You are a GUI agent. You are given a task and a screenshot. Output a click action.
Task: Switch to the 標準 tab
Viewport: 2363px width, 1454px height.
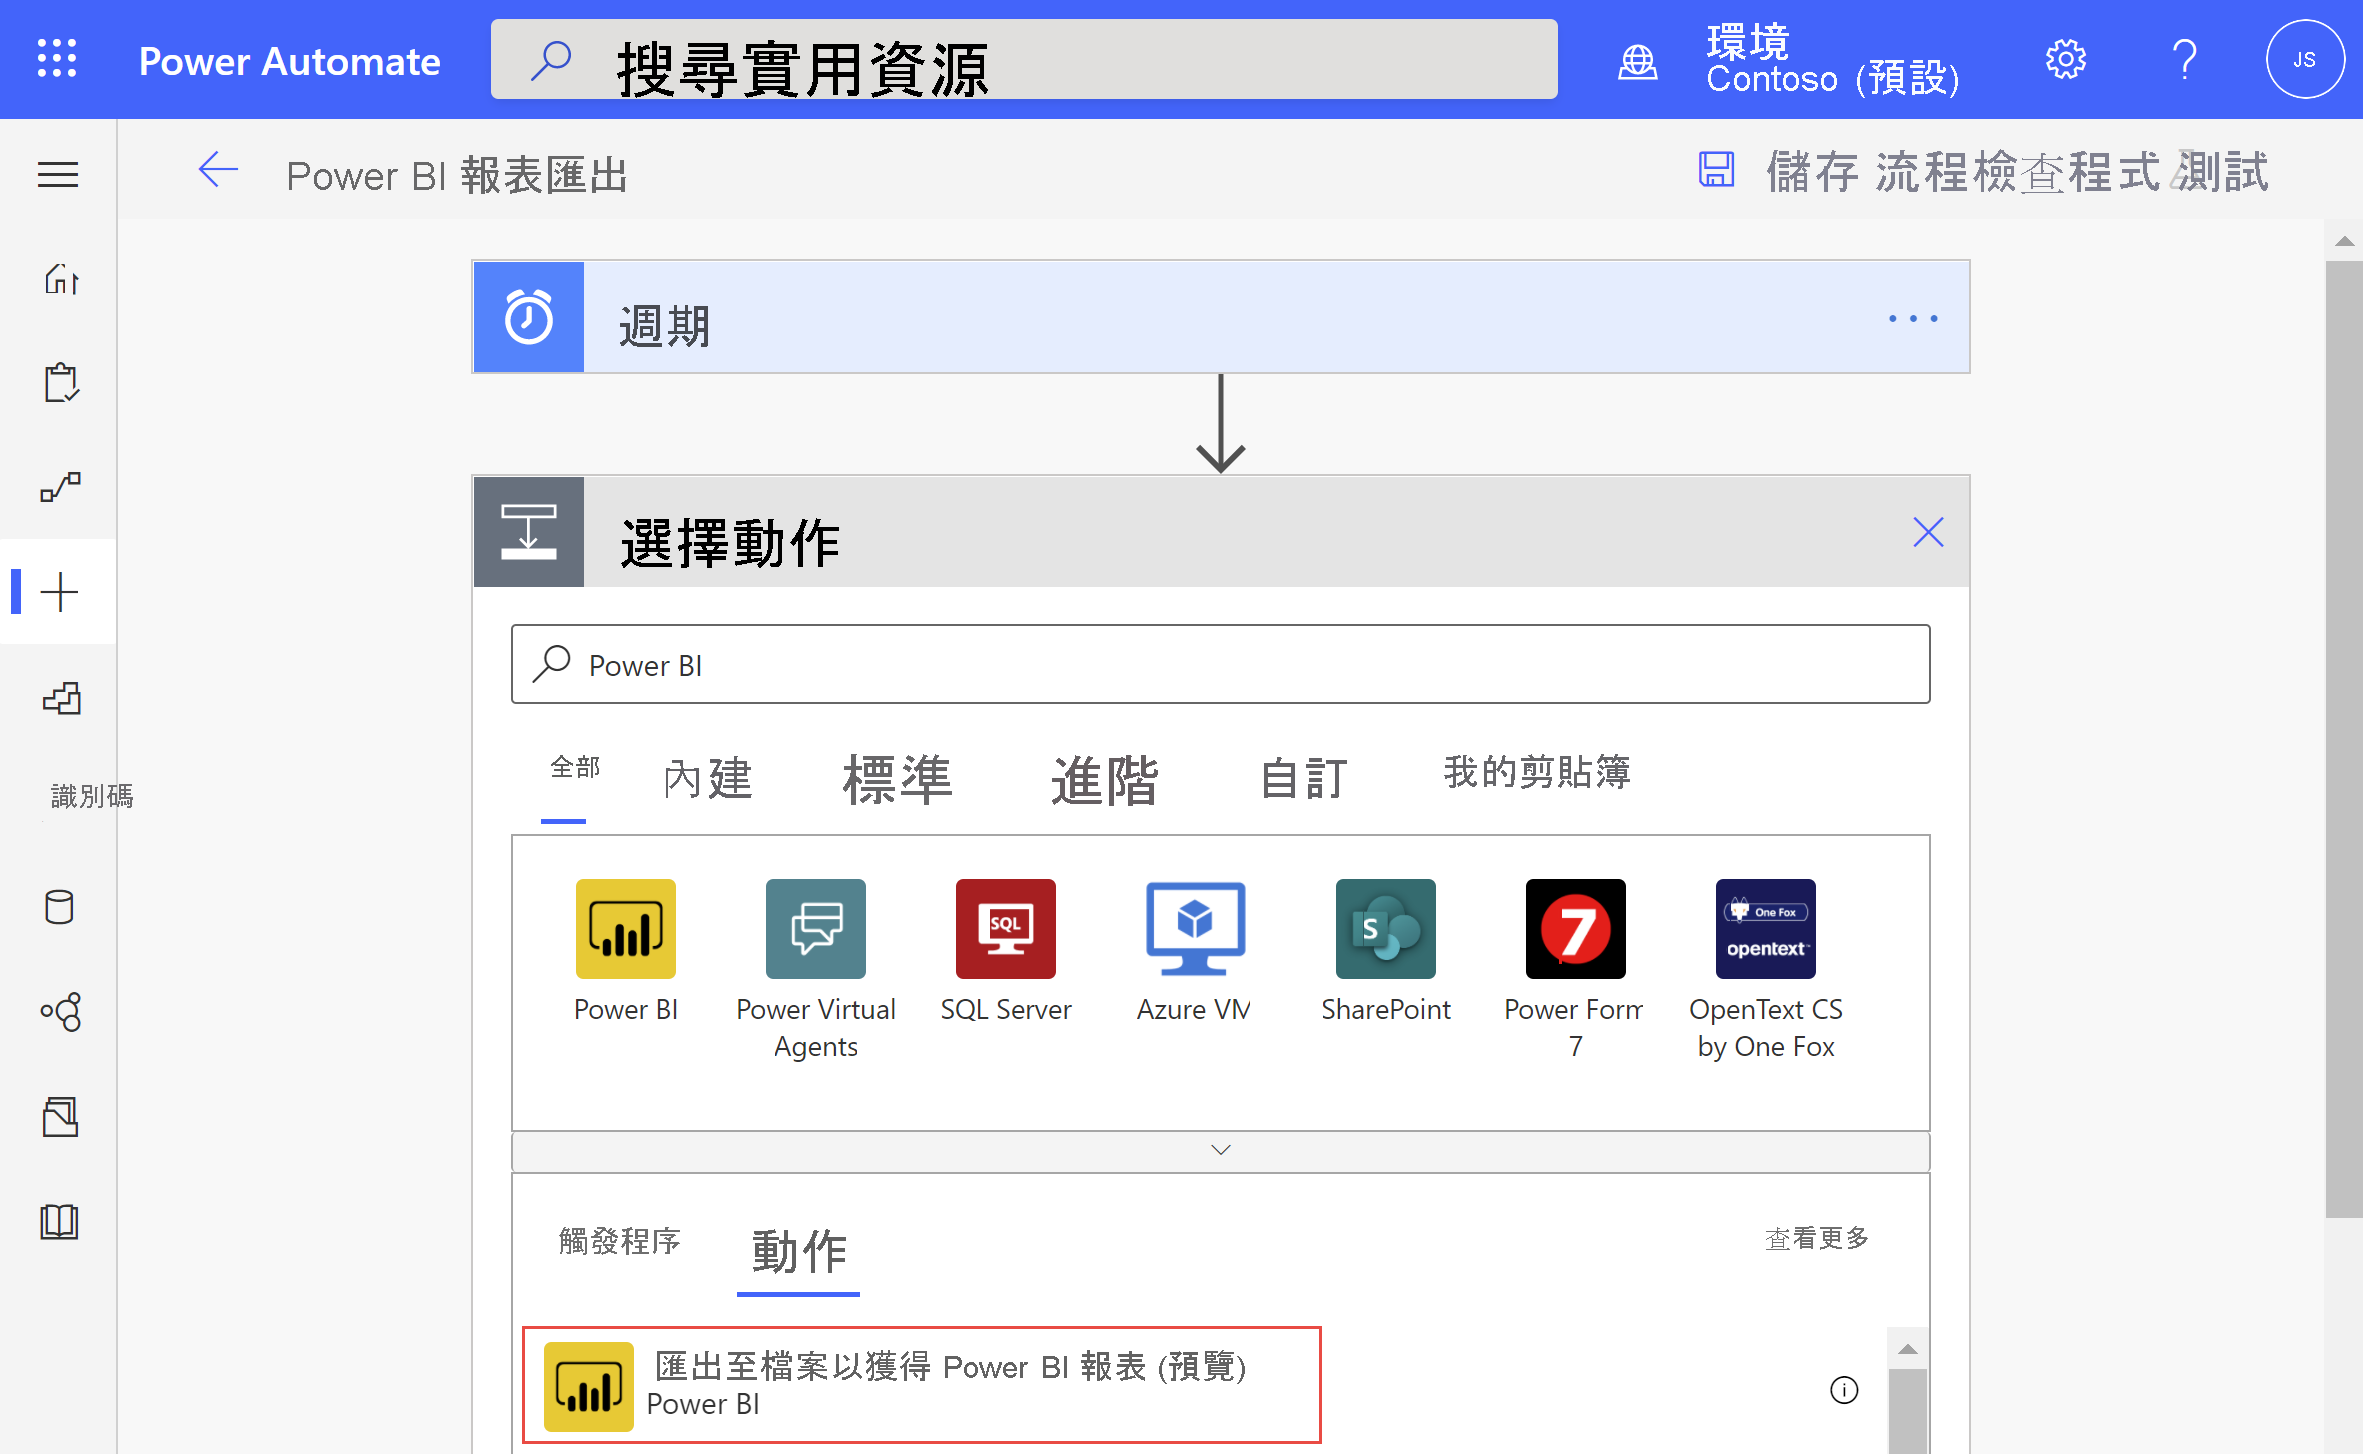tap(898, 779)
